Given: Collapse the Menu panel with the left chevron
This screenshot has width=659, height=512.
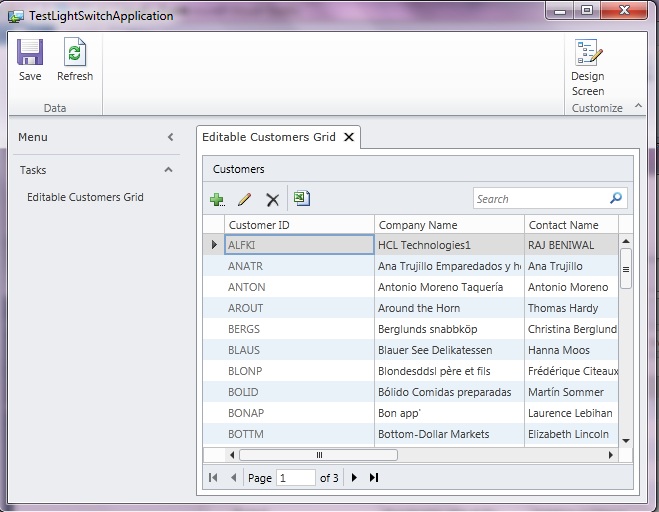Looking at the screenshot, I should pyautogui.click(x=170, y=137).
